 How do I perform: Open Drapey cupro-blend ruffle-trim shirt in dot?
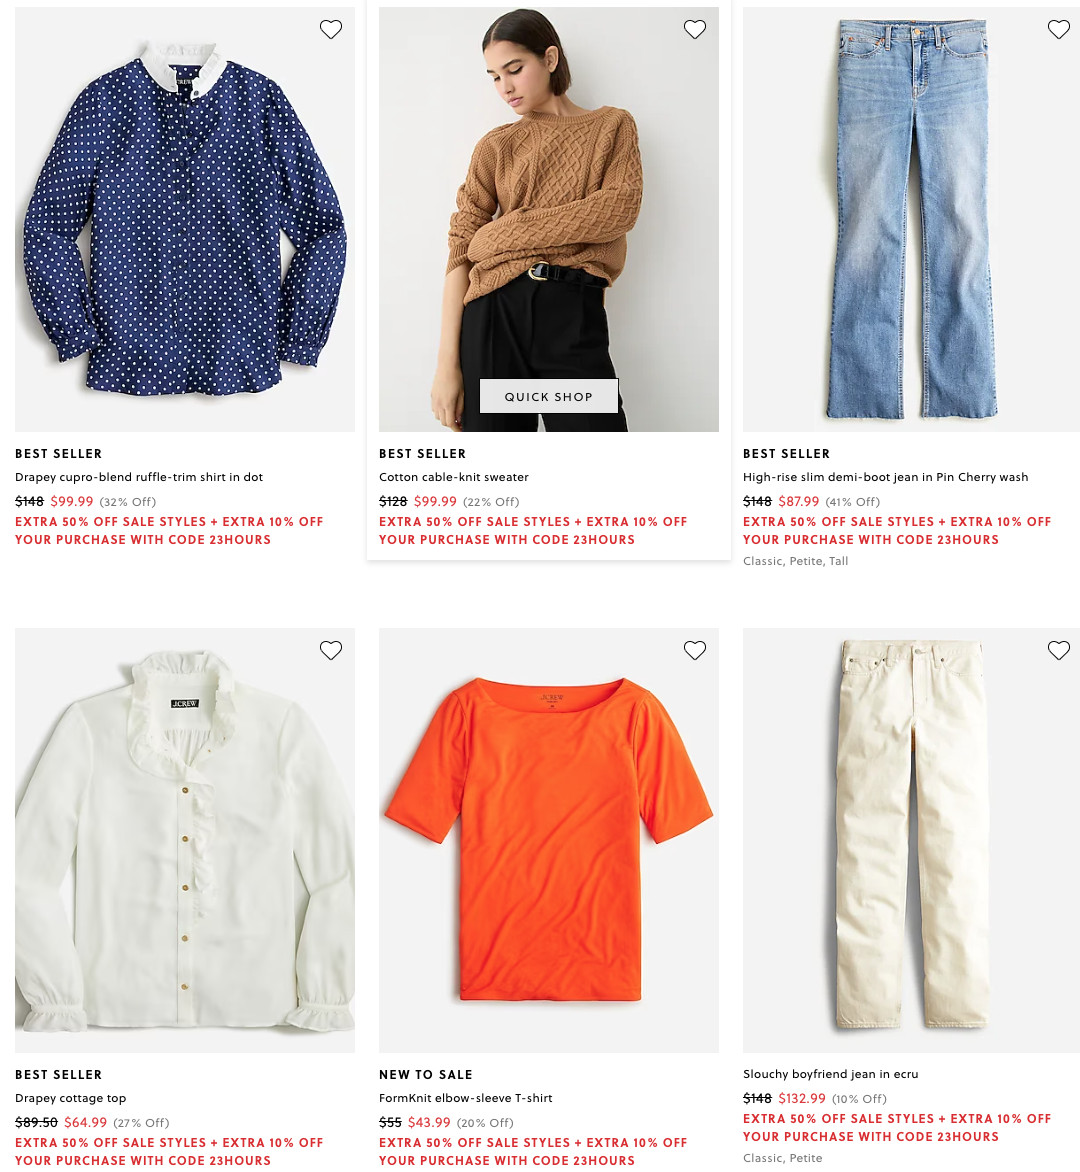[139, 477]
